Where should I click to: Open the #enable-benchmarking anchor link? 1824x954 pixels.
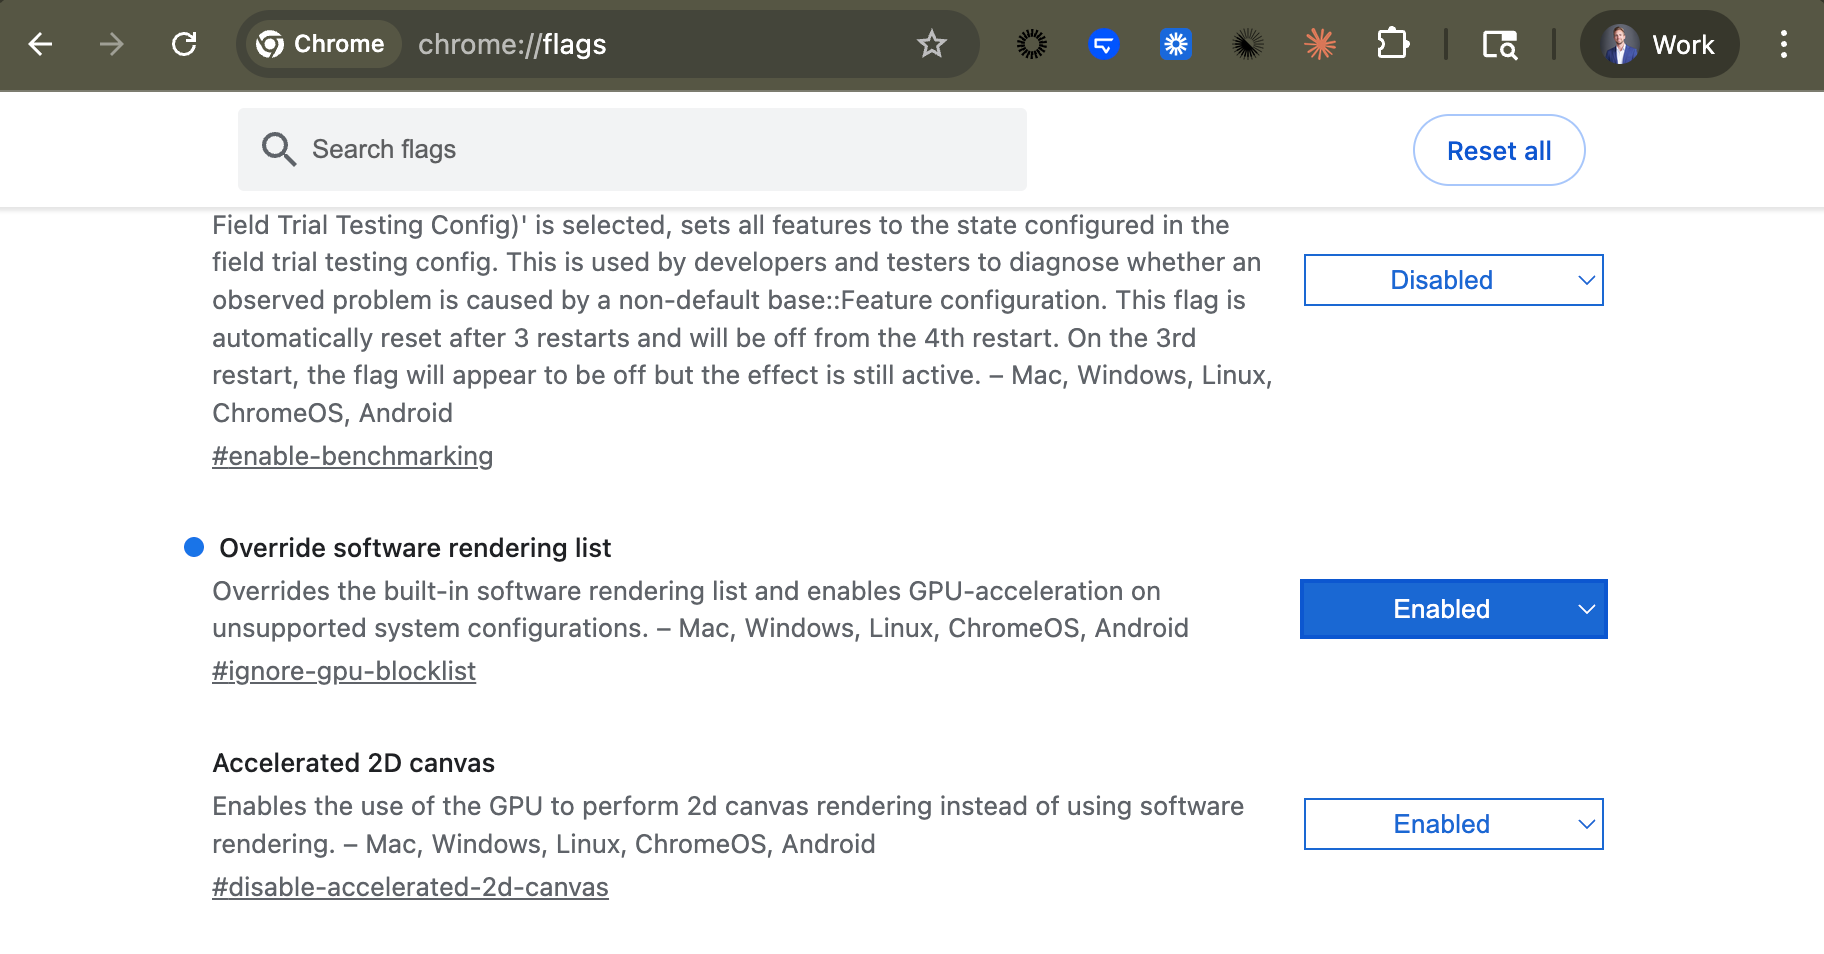352,456
